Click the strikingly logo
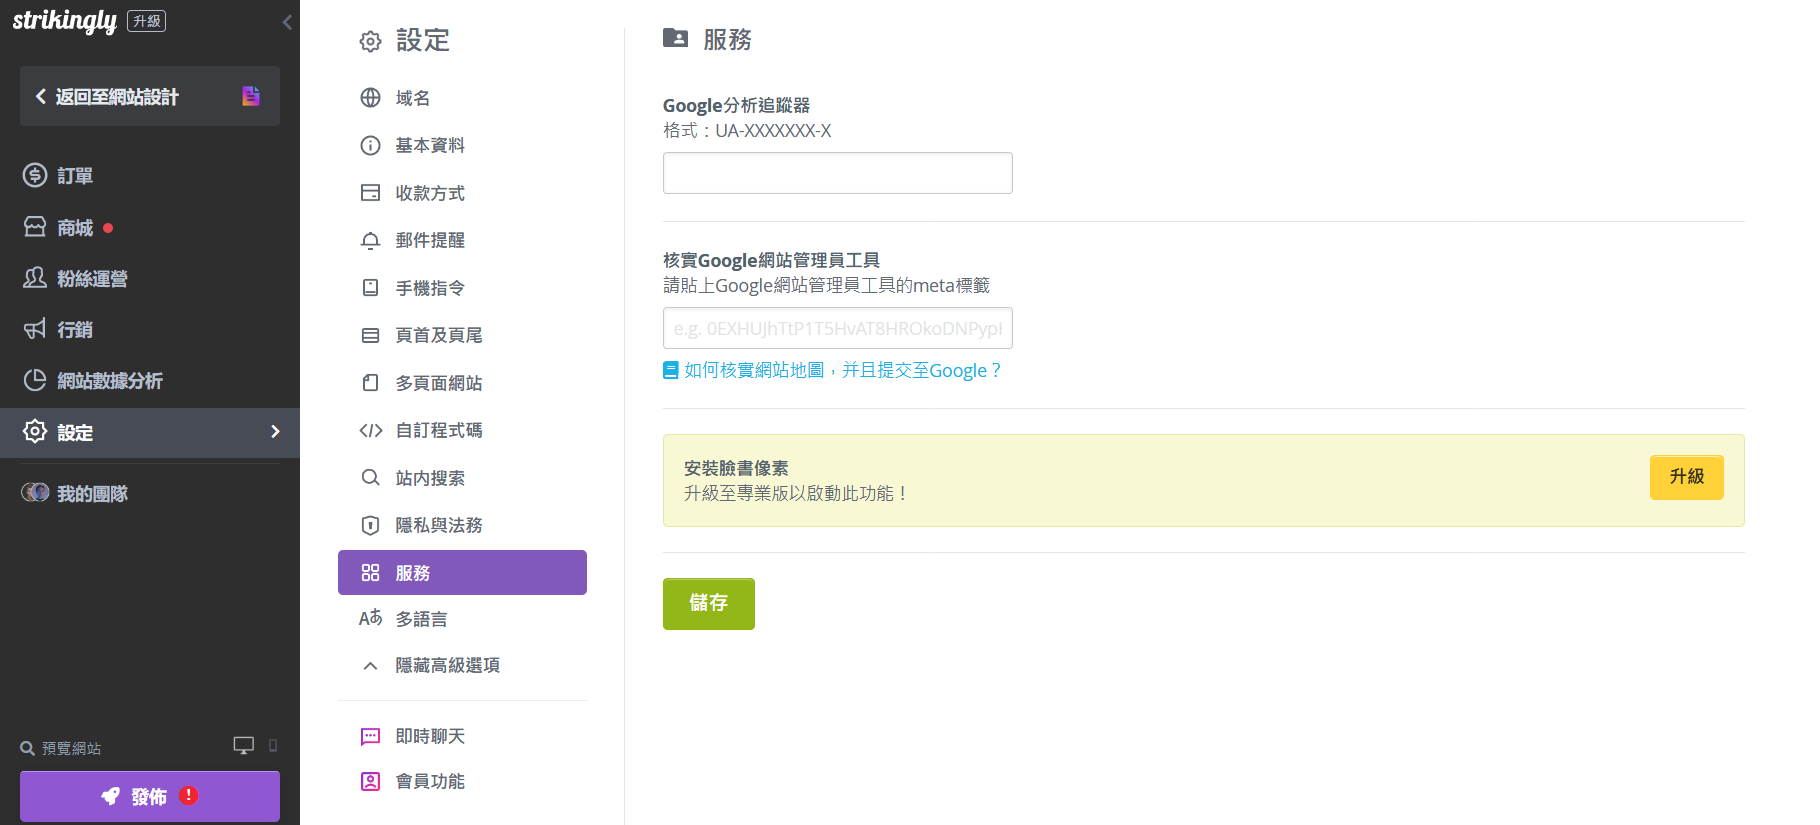Viewport: 1820px width, 825px height. 64,20
